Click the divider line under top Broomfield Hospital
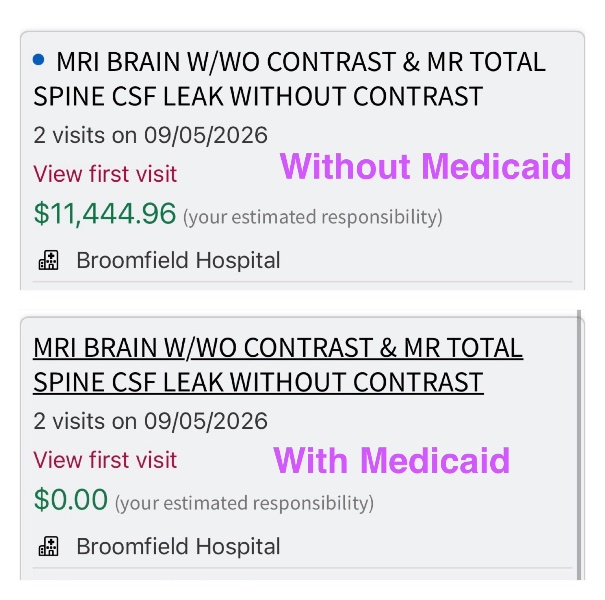This screenshot has width=605, height=600. coord(302,282)
